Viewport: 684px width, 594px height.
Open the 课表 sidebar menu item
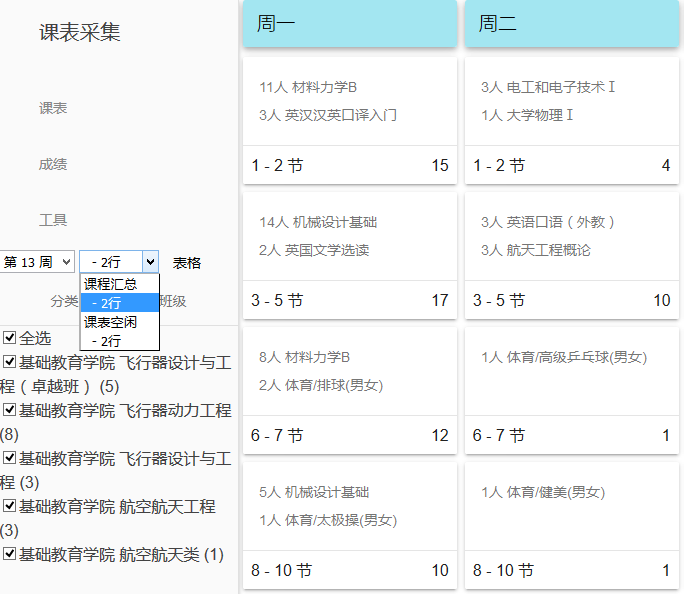(x=53, y=108)
